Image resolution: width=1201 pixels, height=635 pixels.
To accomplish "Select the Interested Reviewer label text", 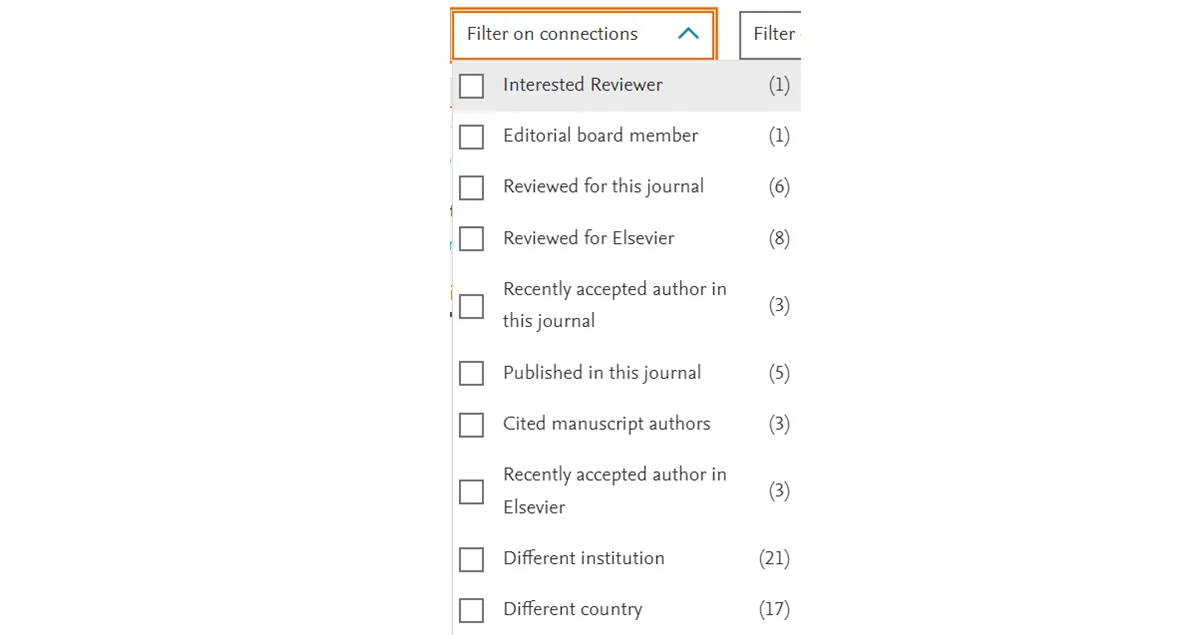I will pos(582,85).
